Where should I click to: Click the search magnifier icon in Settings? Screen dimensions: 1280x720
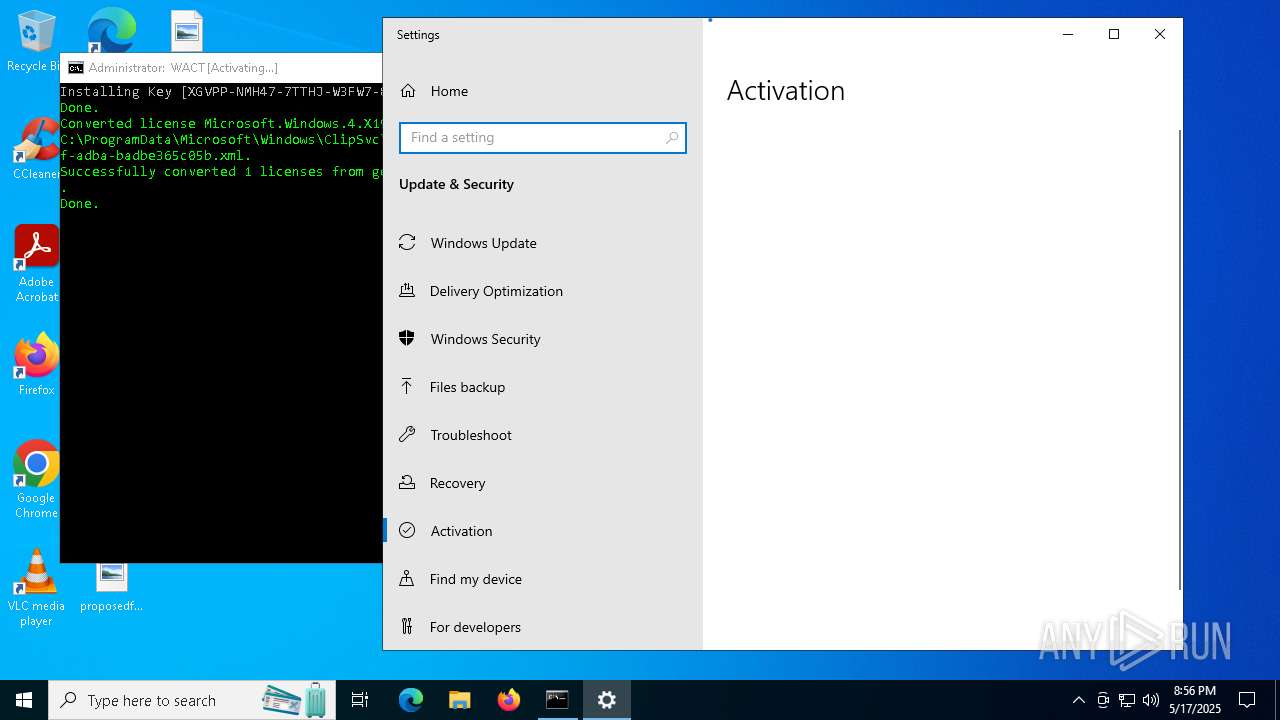point(672,138)
